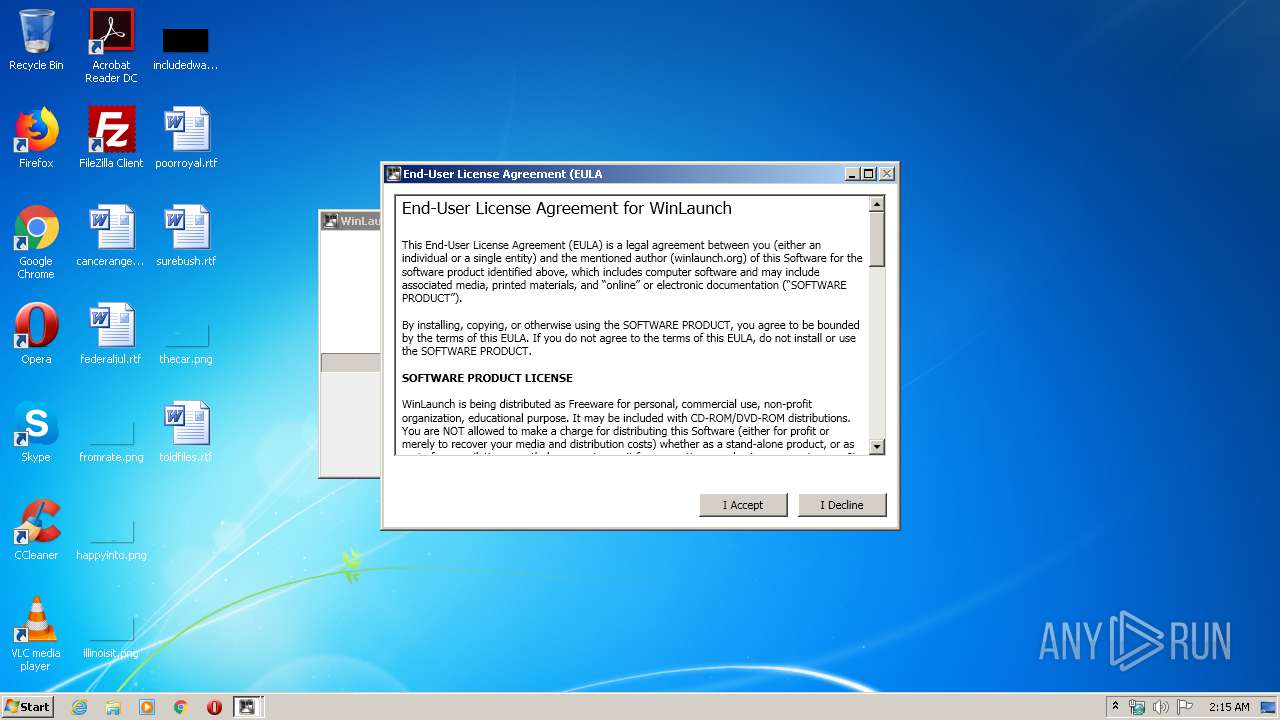
Task: Open CCleaner desktop shortcut
Action: [x=36, y=530]
